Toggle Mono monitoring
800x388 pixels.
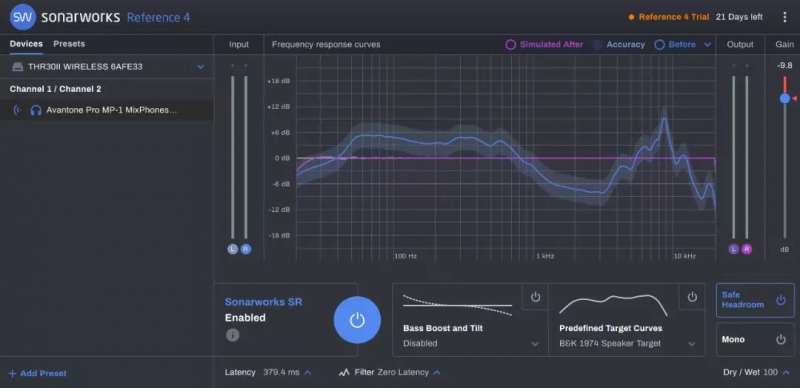pyautogui.click(x=755, y=340)
